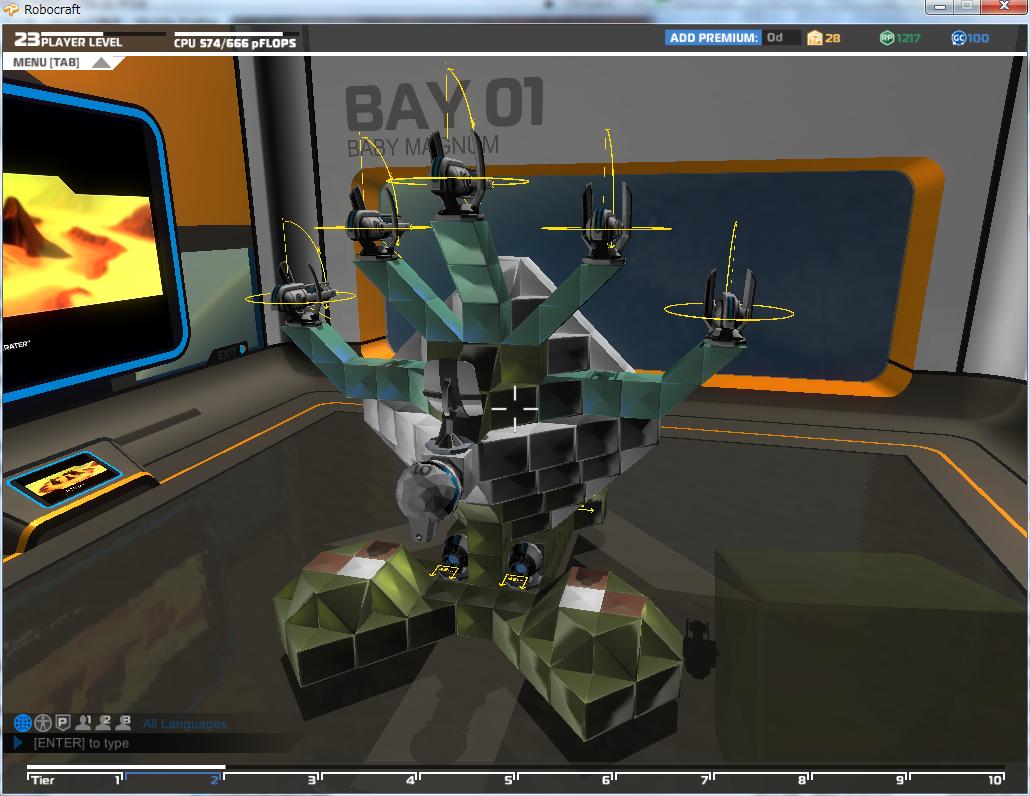This screenshot has width=1030, height=796.
Task: Click the blue GC currency icon
Action: [958, 38]
